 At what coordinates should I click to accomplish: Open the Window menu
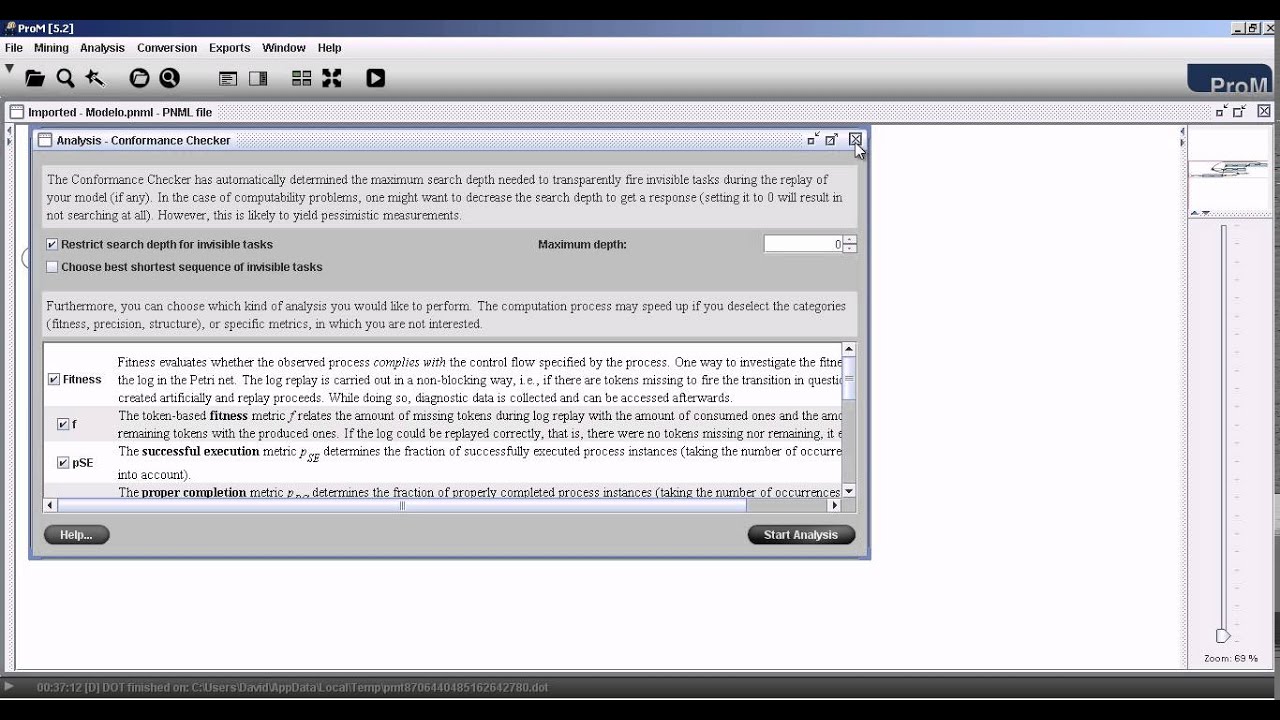tap(284, 48)
